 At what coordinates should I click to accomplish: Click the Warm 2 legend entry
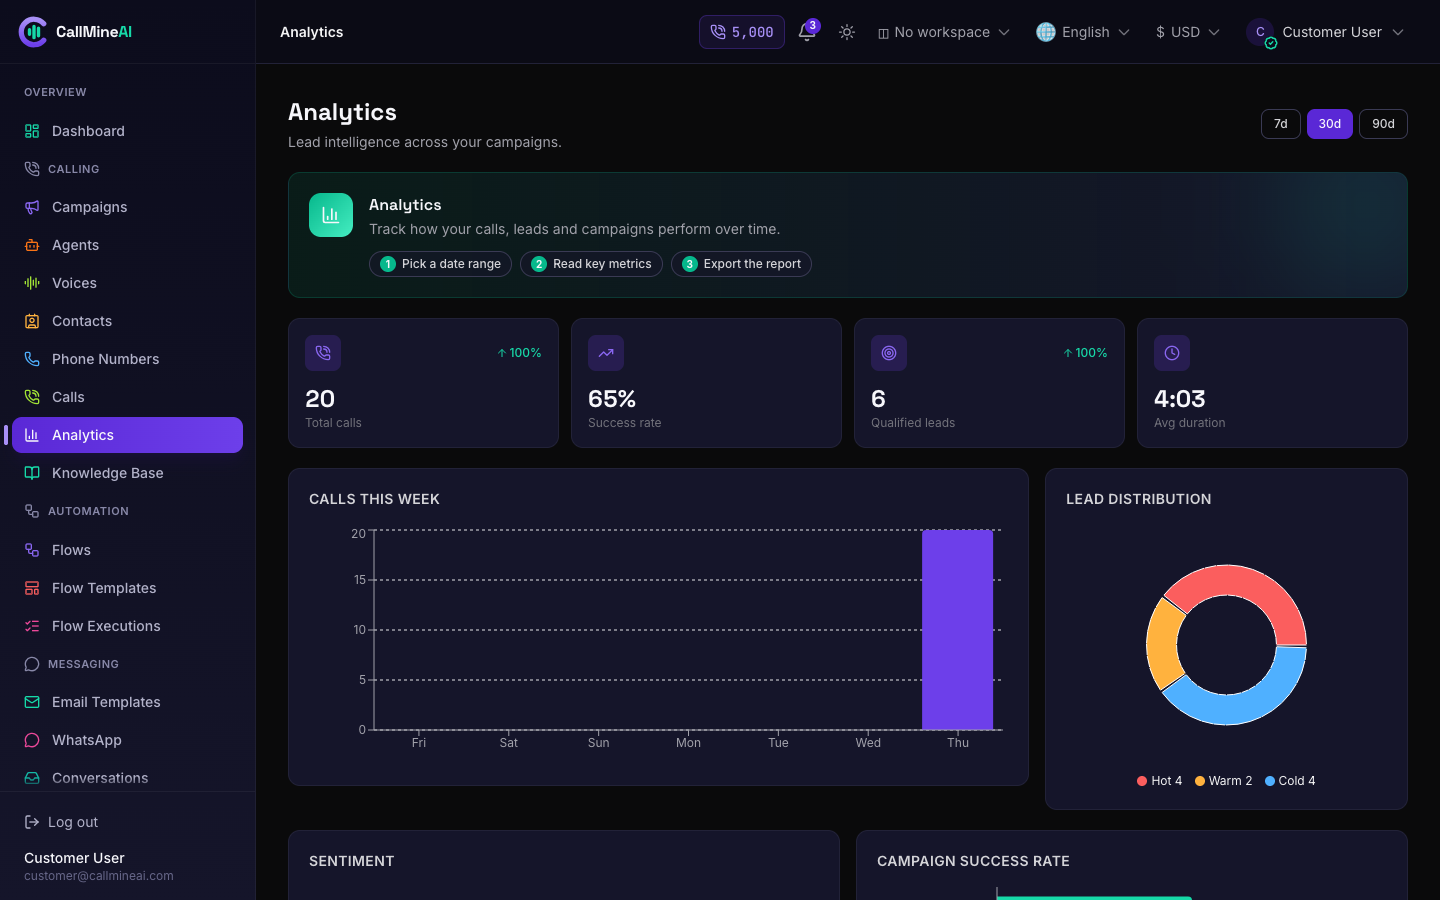click(1223, 781)
